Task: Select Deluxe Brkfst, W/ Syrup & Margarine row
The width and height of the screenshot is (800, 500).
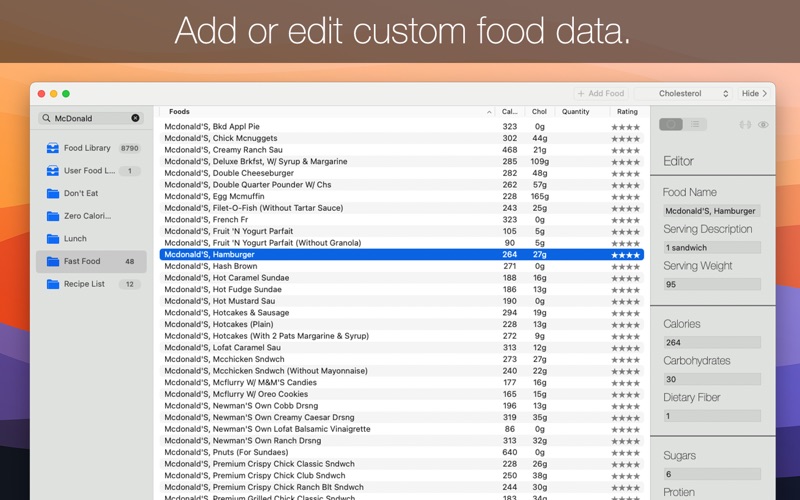Action: (x=402, y=161)
